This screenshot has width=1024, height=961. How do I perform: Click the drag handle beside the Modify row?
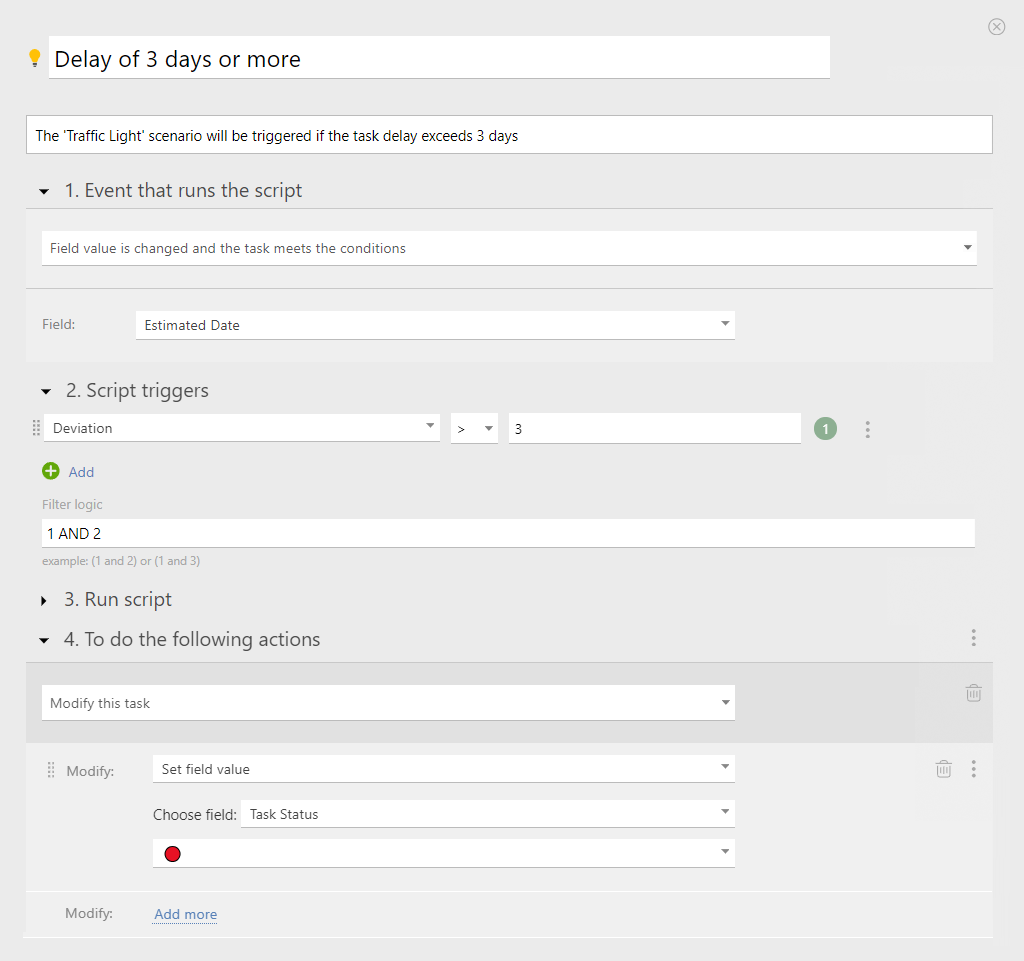(x=50, y=770)
